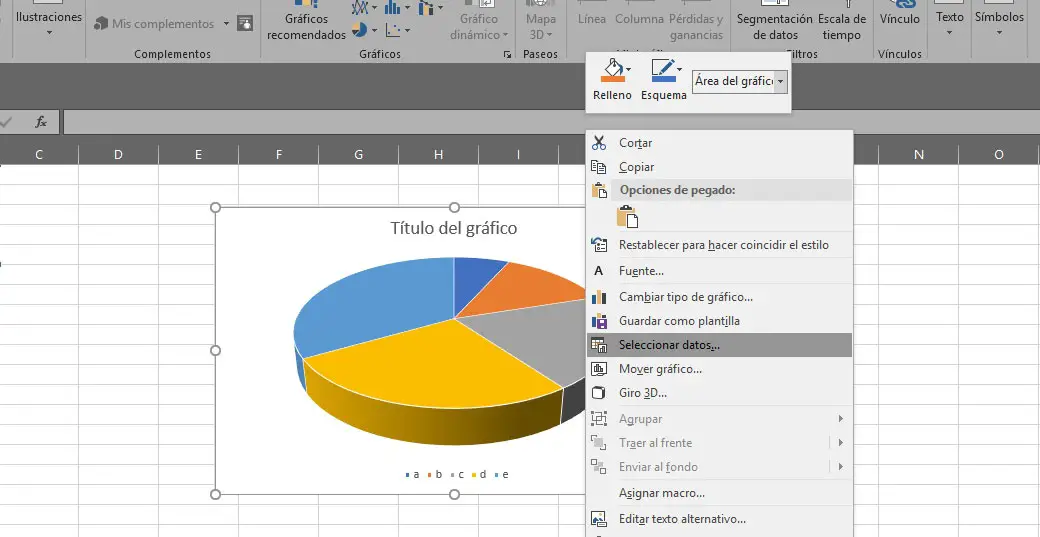The width and height of the screenshot is (1040, 537).
Task: Expand the Agrupar submenu arrow
Action: (840, 418)
